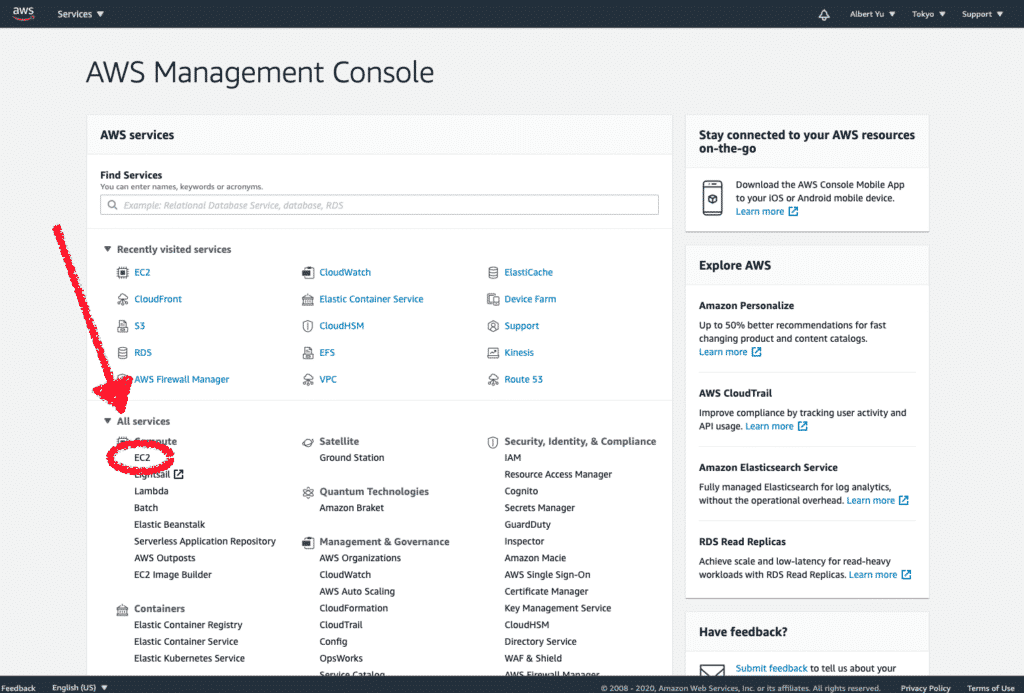Open the Privacy Policy footer link
1024x693 pixels.
coord(925,688)
